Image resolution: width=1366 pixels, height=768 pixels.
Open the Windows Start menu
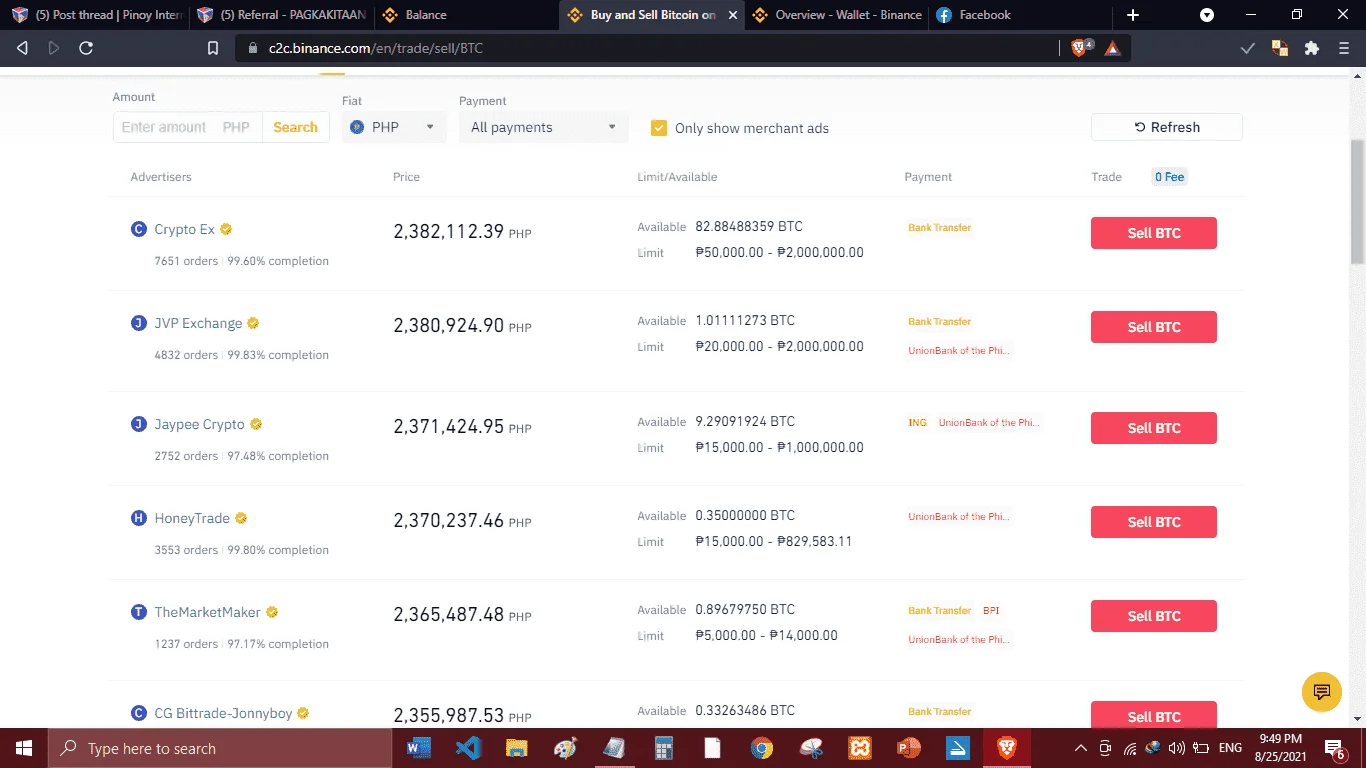click(x=23, y=748)
